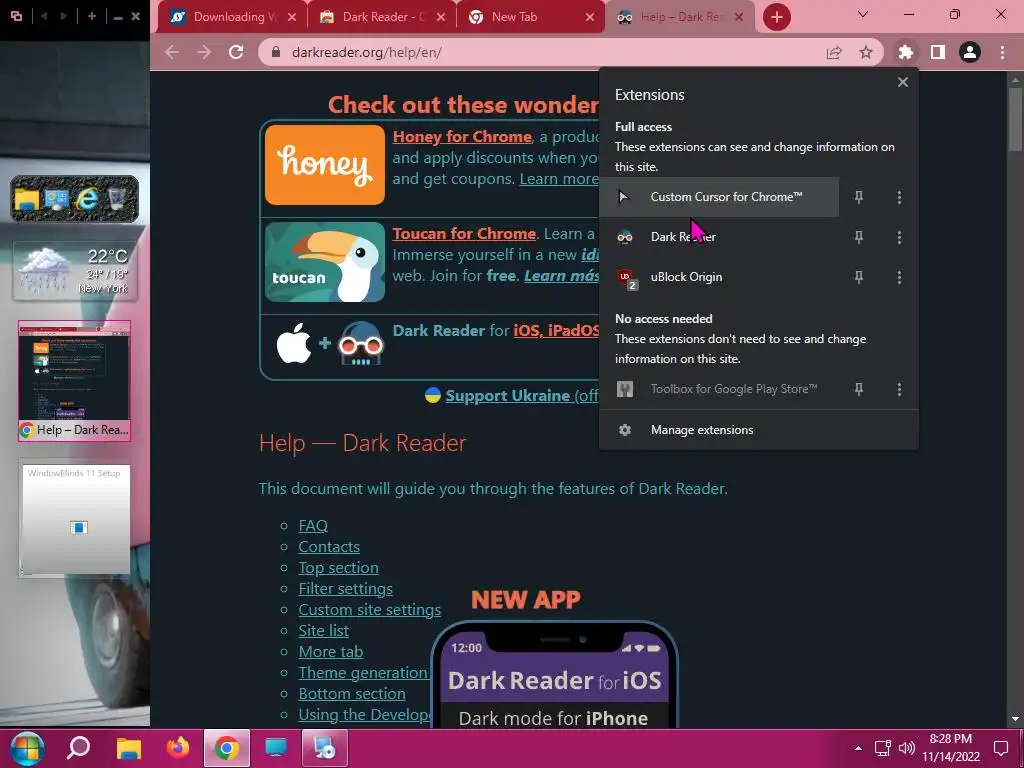Open the Contacts link
Screen dimensions: 1024x768
click(x=329, y=547)
